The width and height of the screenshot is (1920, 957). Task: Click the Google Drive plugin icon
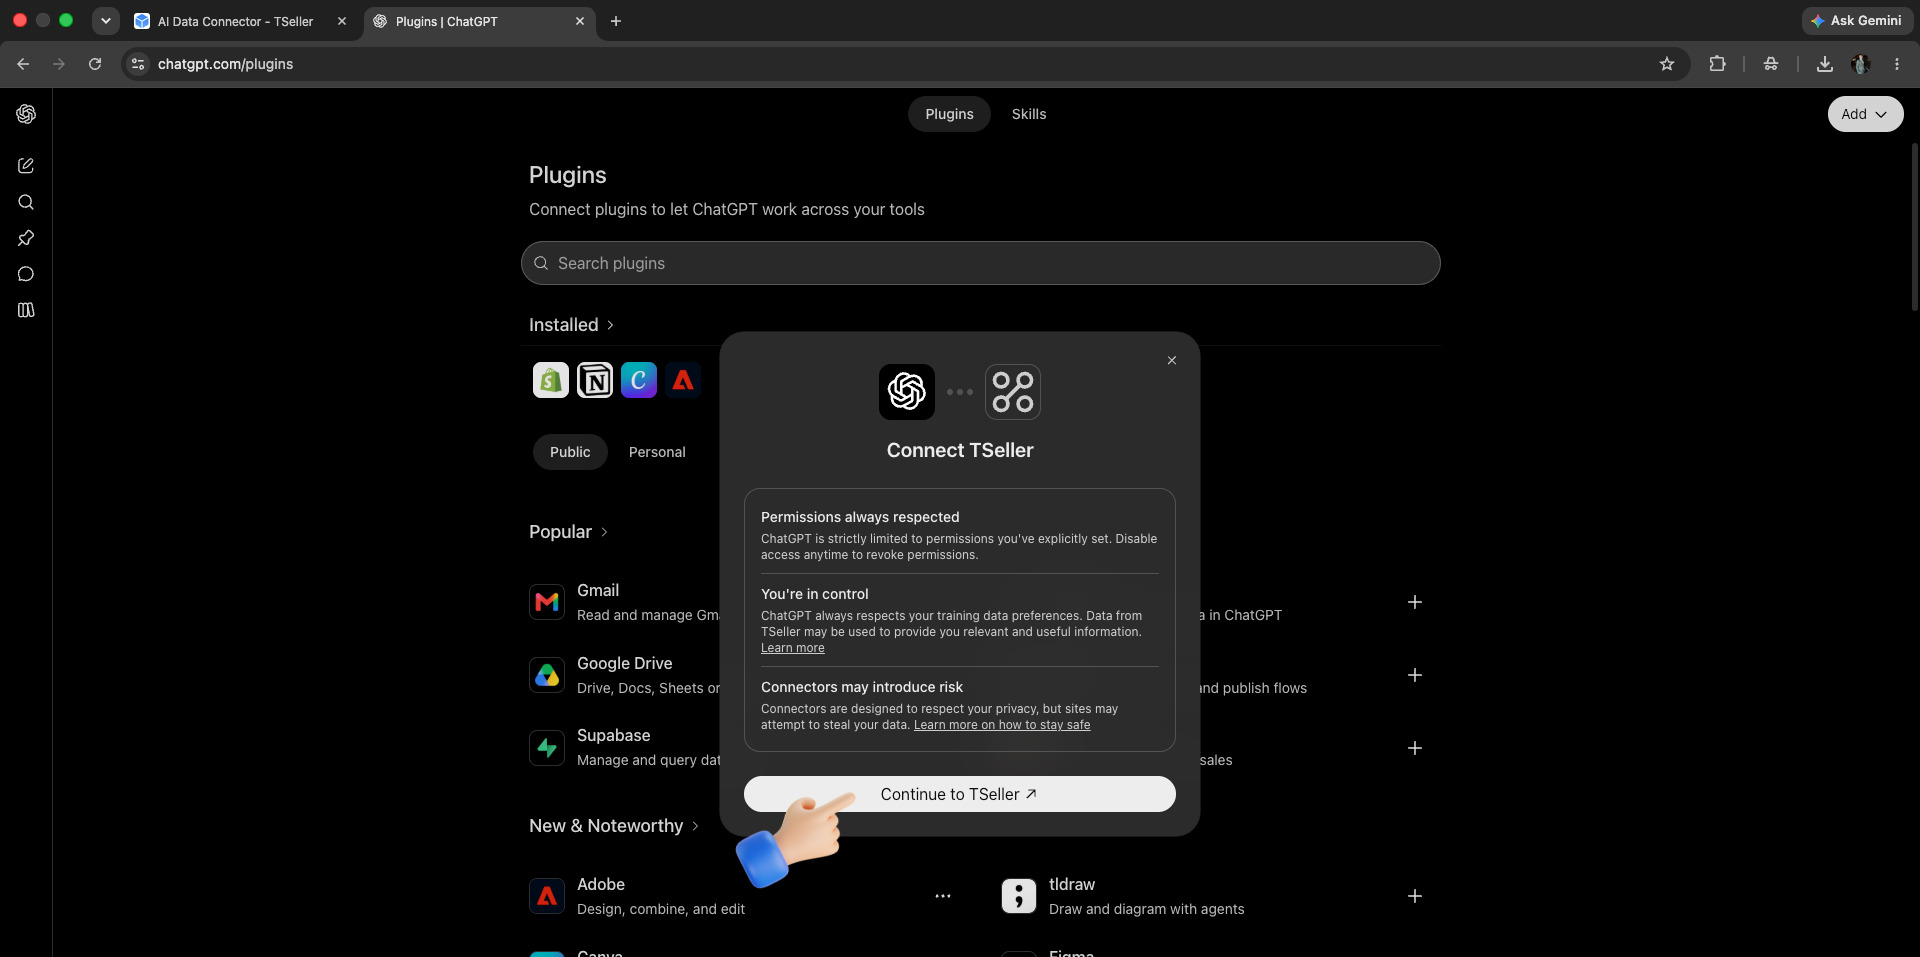tap(547, 675)
